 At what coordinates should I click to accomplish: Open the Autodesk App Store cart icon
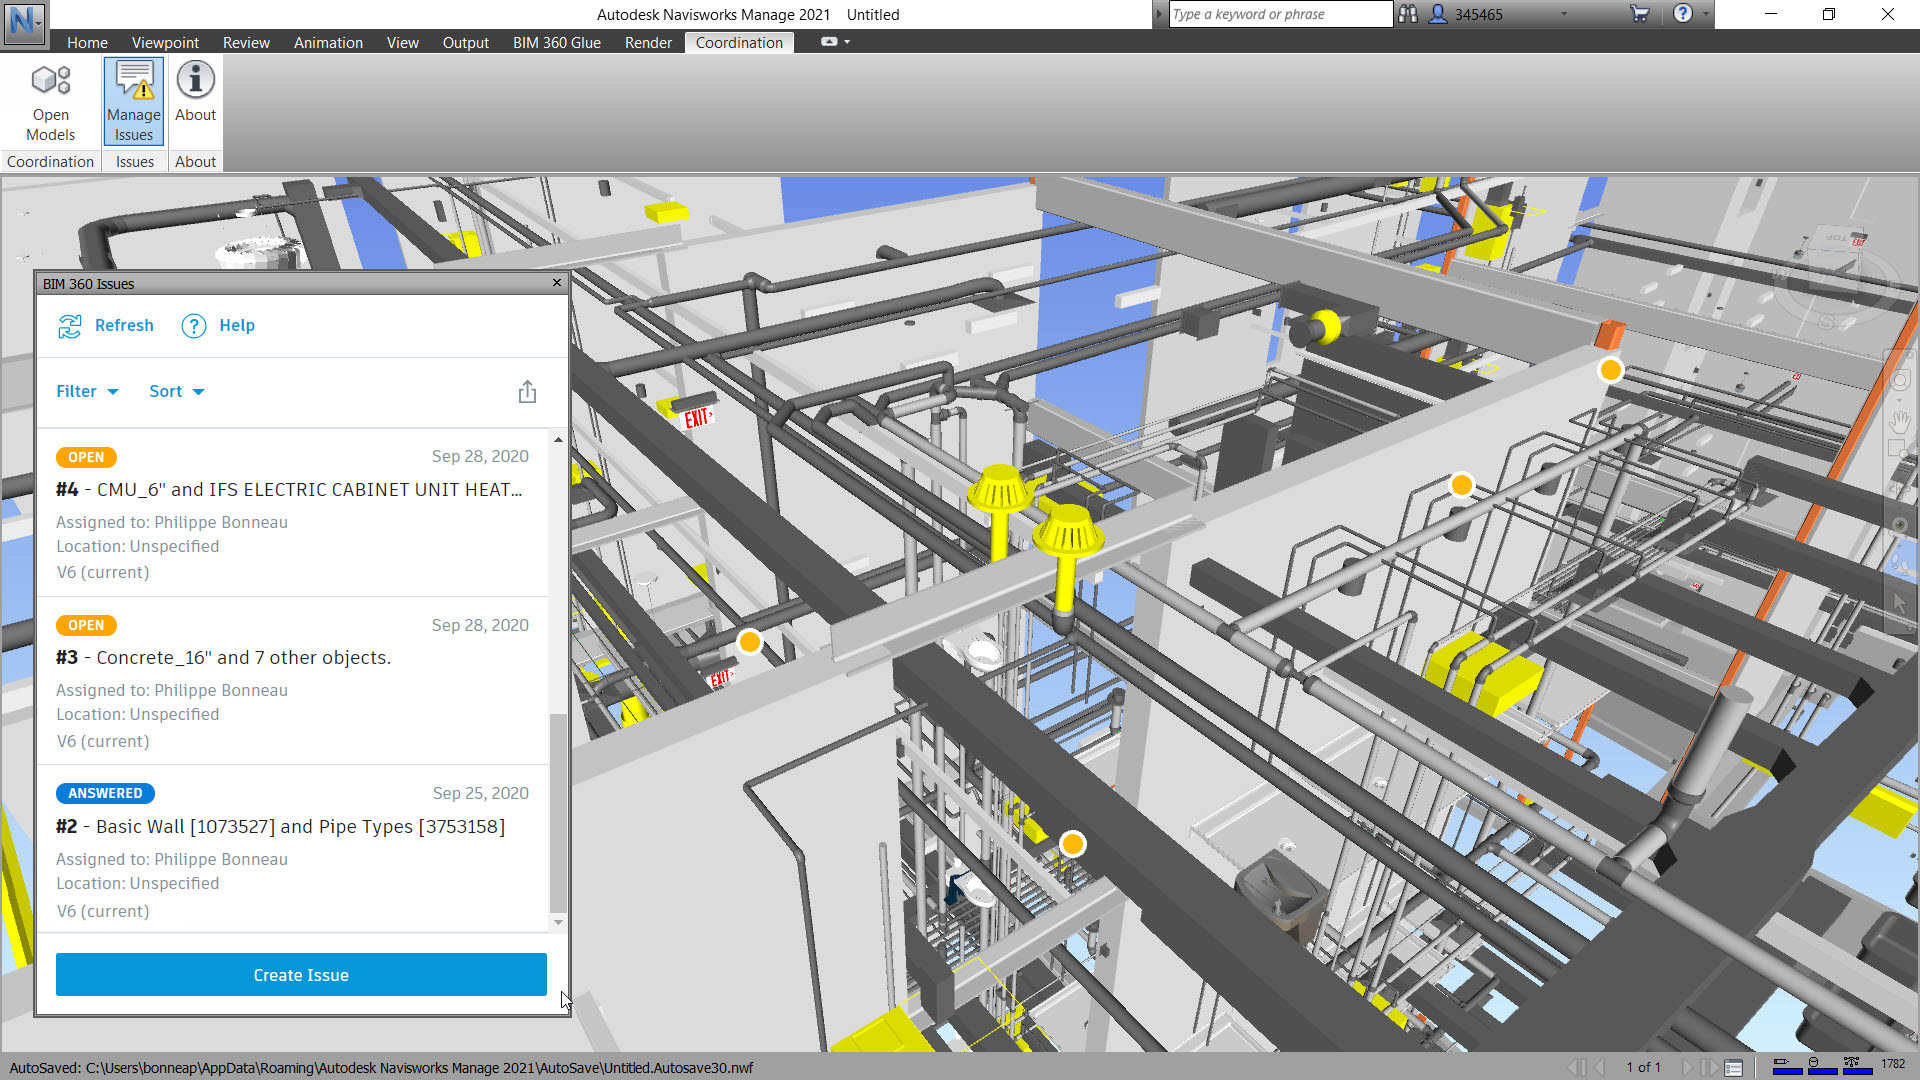[x=1639, y=14]
